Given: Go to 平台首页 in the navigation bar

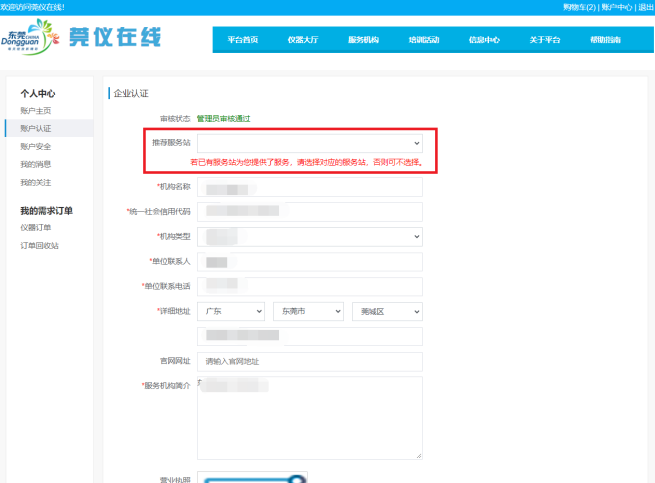Looking at the screenshot, I should [242, 40].
